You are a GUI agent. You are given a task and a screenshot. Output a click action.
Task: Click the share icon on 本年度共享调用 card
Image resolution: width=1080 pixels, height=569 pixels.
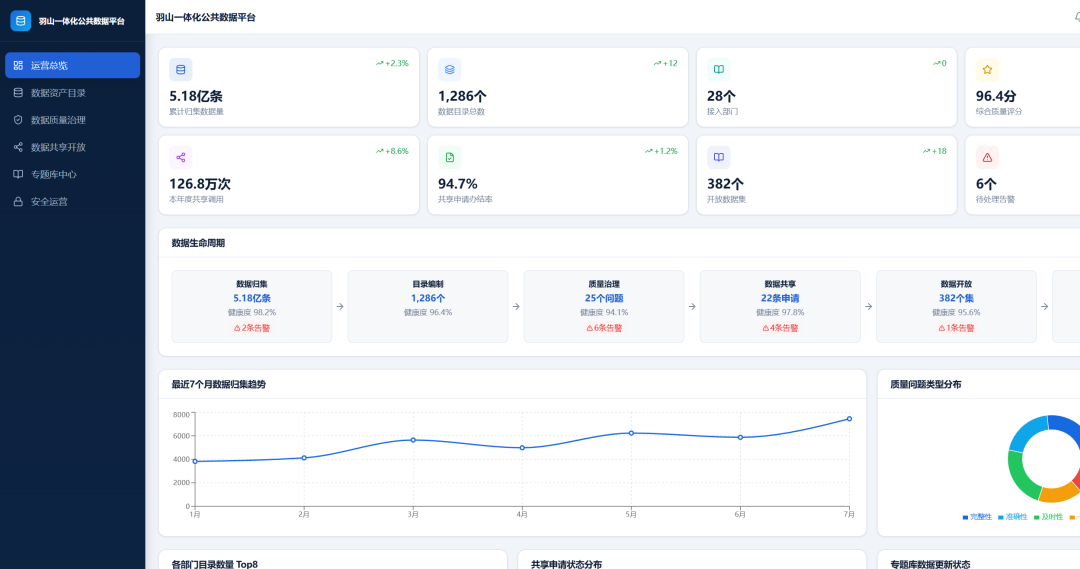click(x=180, y=157)
